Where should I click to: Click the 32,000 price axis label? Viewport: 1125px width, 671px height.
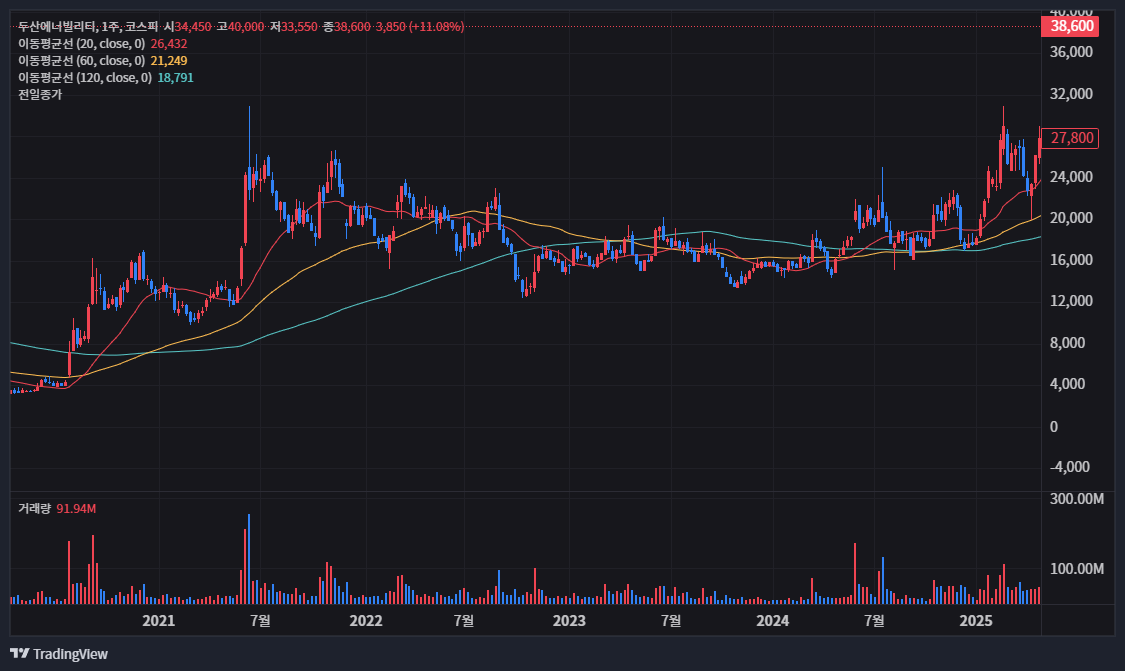1071,94
